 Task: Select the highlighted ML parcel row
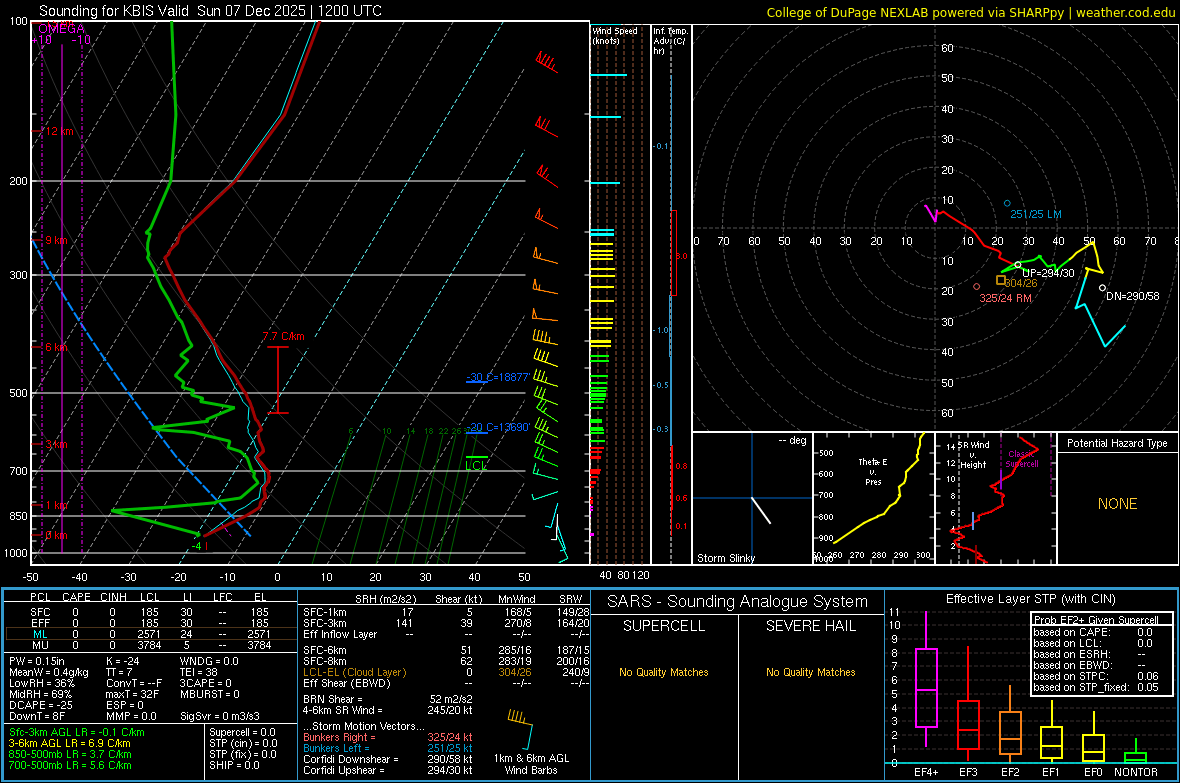pos(149,634)
